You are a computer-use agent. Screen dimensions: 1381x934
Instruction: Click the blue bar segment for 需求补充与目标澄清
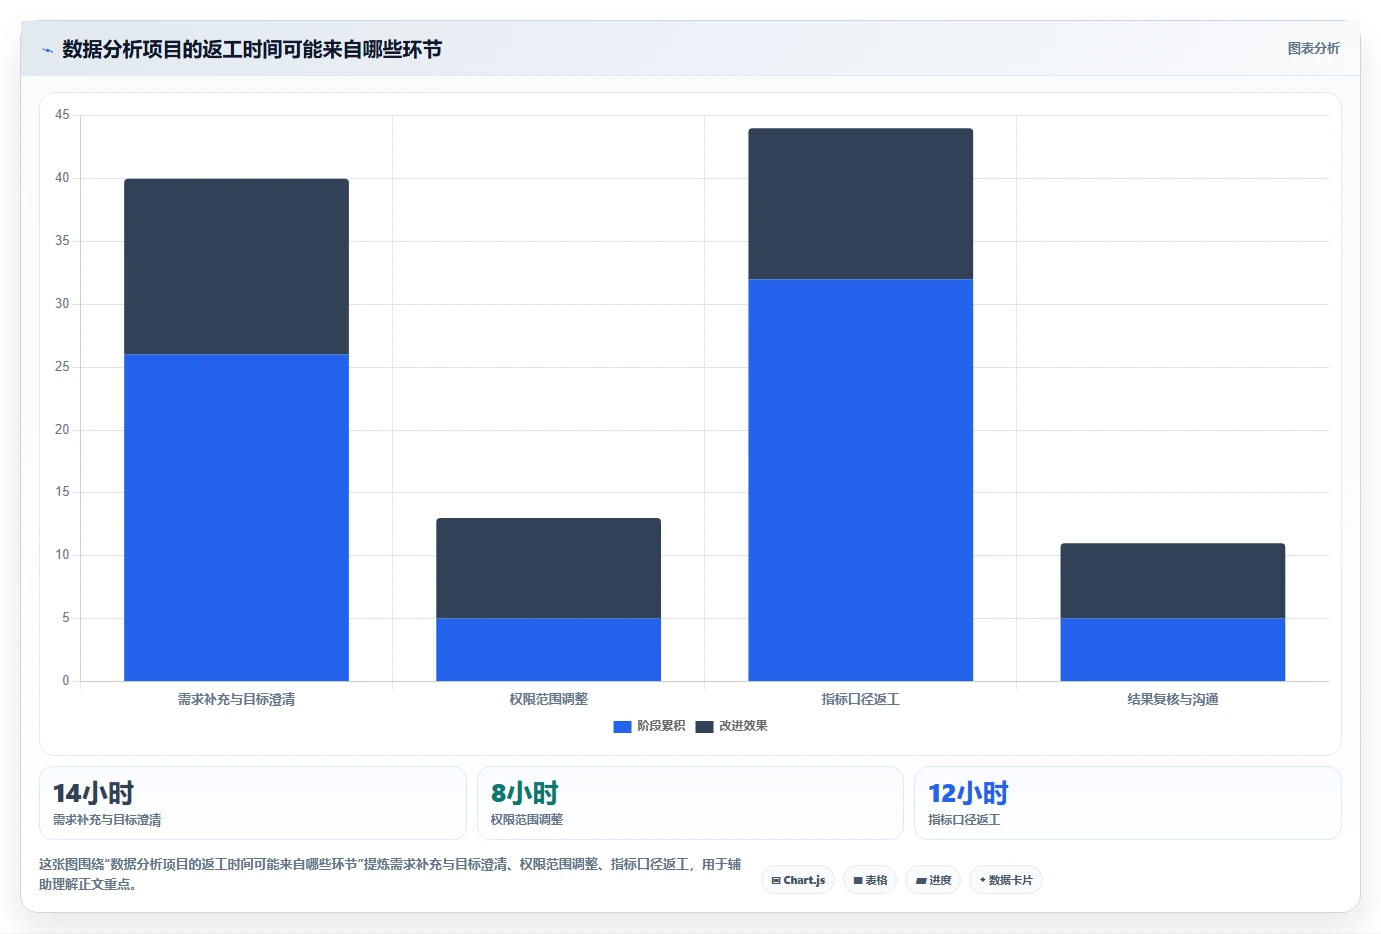(x=236, y=518)
